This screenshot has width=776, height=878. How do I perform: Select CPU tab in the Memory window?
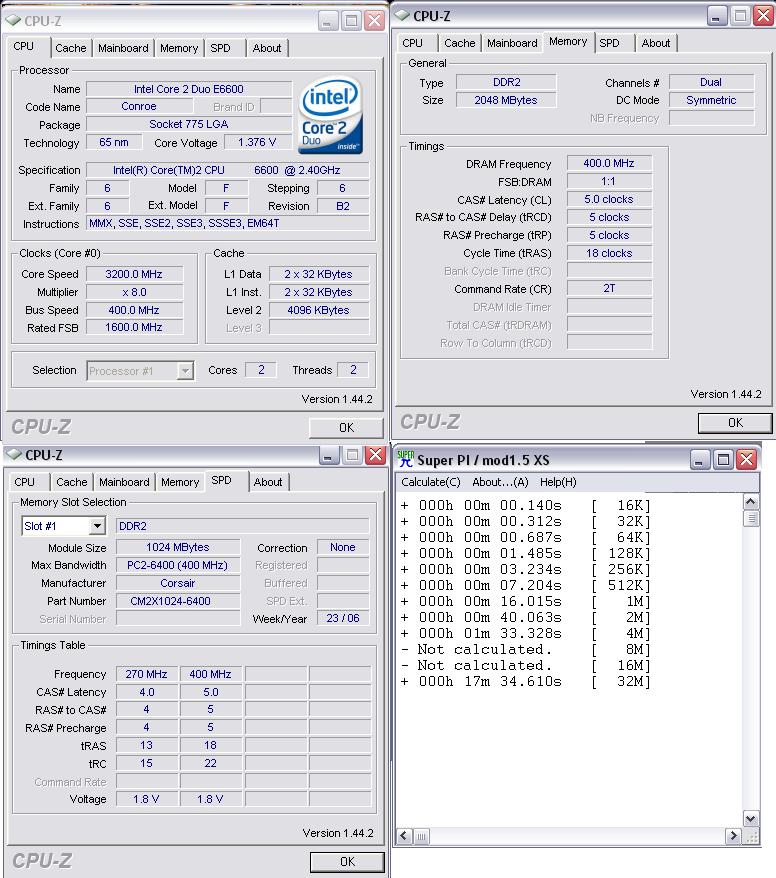pyautogui.click(x=413, y=43)
